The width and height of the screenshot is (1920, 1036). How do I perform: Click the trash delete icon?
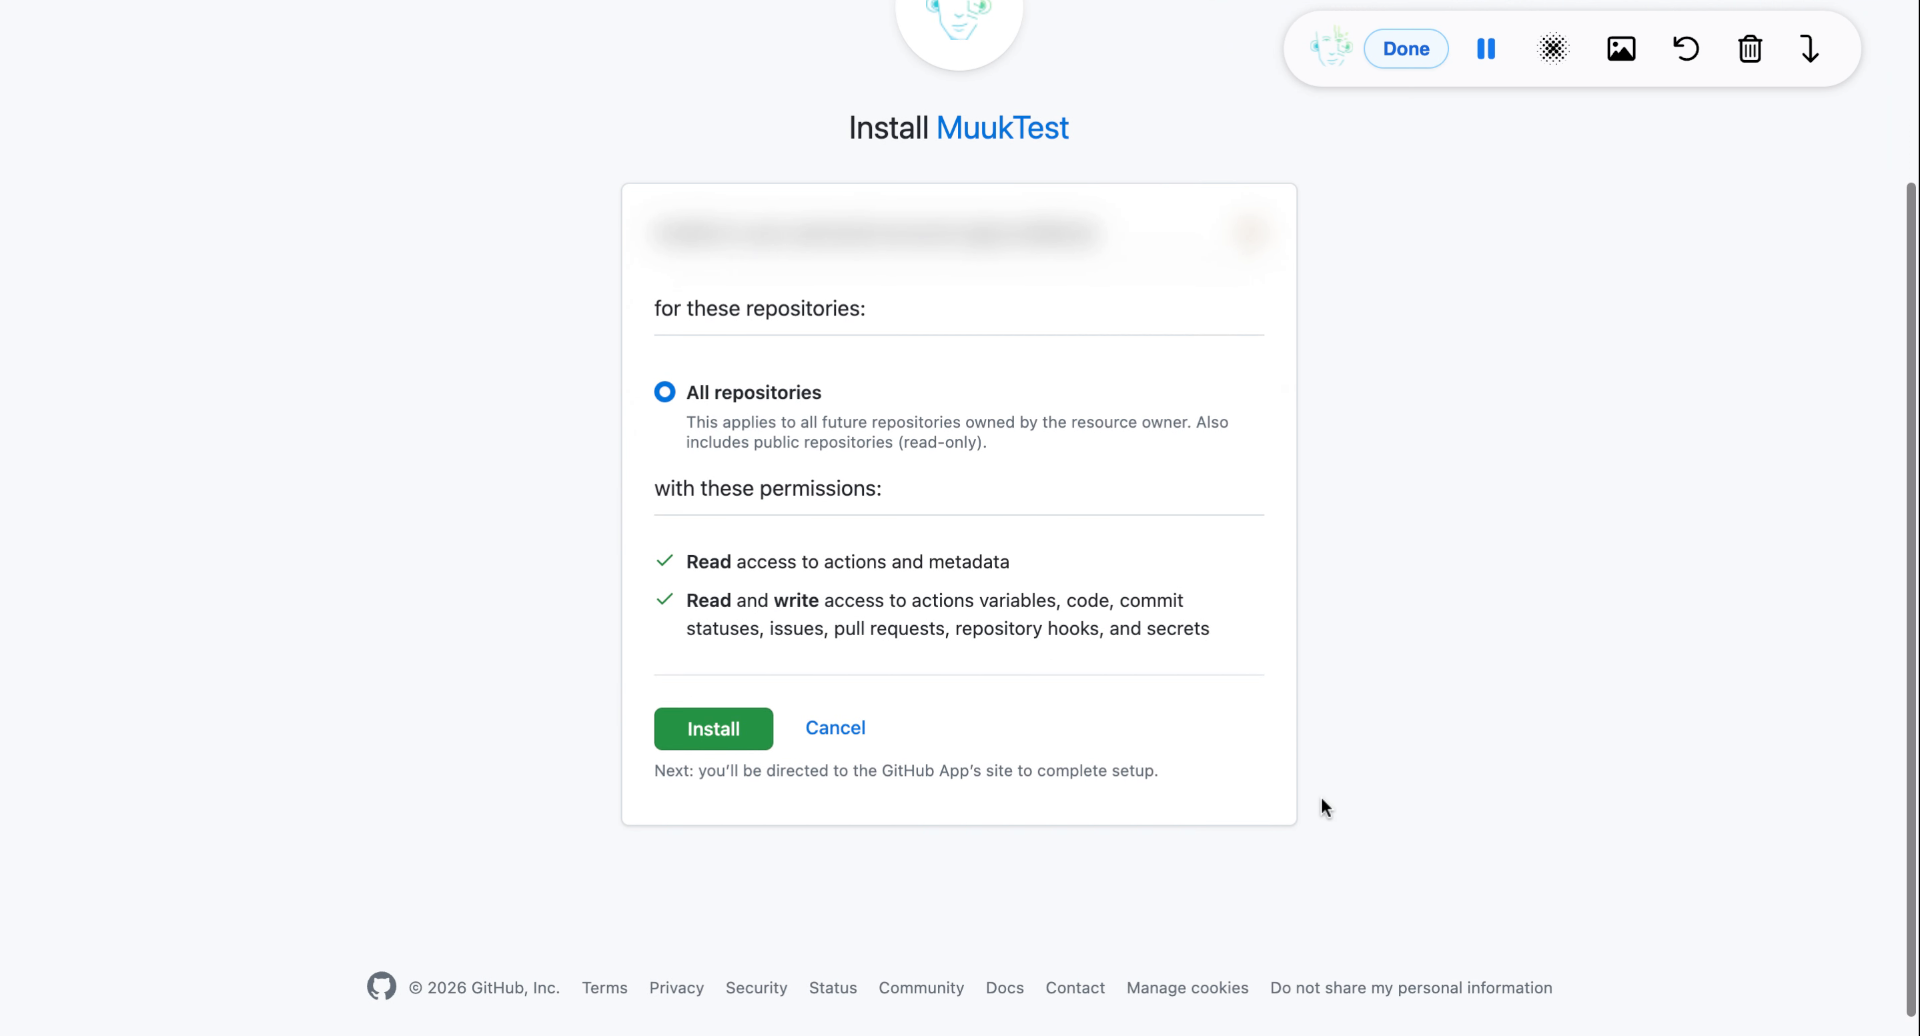(x=1750, y=49)
